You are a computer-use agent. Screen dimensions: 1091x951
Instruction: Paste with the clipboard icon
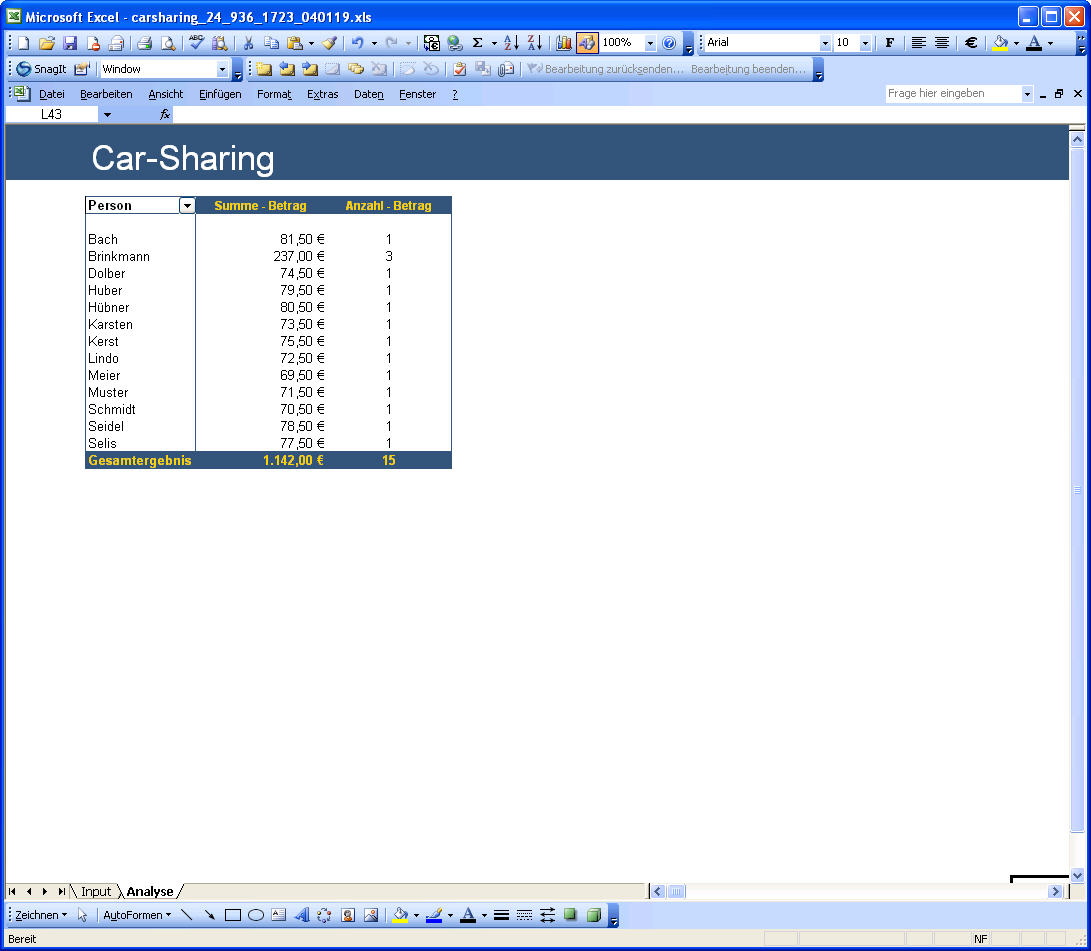295,43
